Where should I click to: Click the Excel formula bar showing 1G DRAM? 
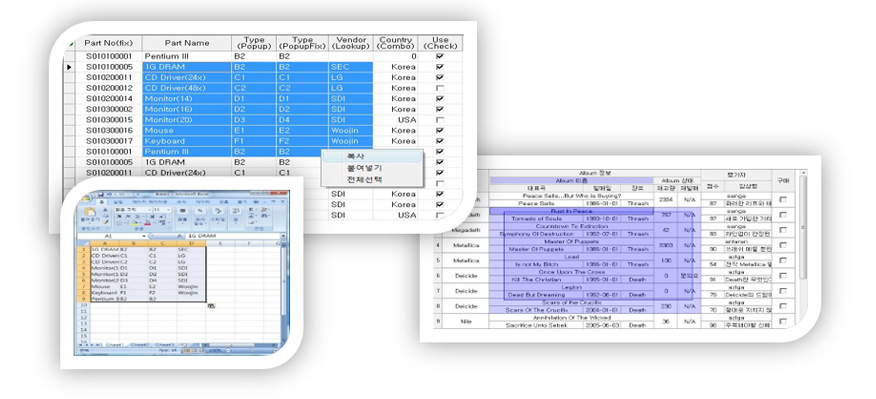click(x=233, y=236)
